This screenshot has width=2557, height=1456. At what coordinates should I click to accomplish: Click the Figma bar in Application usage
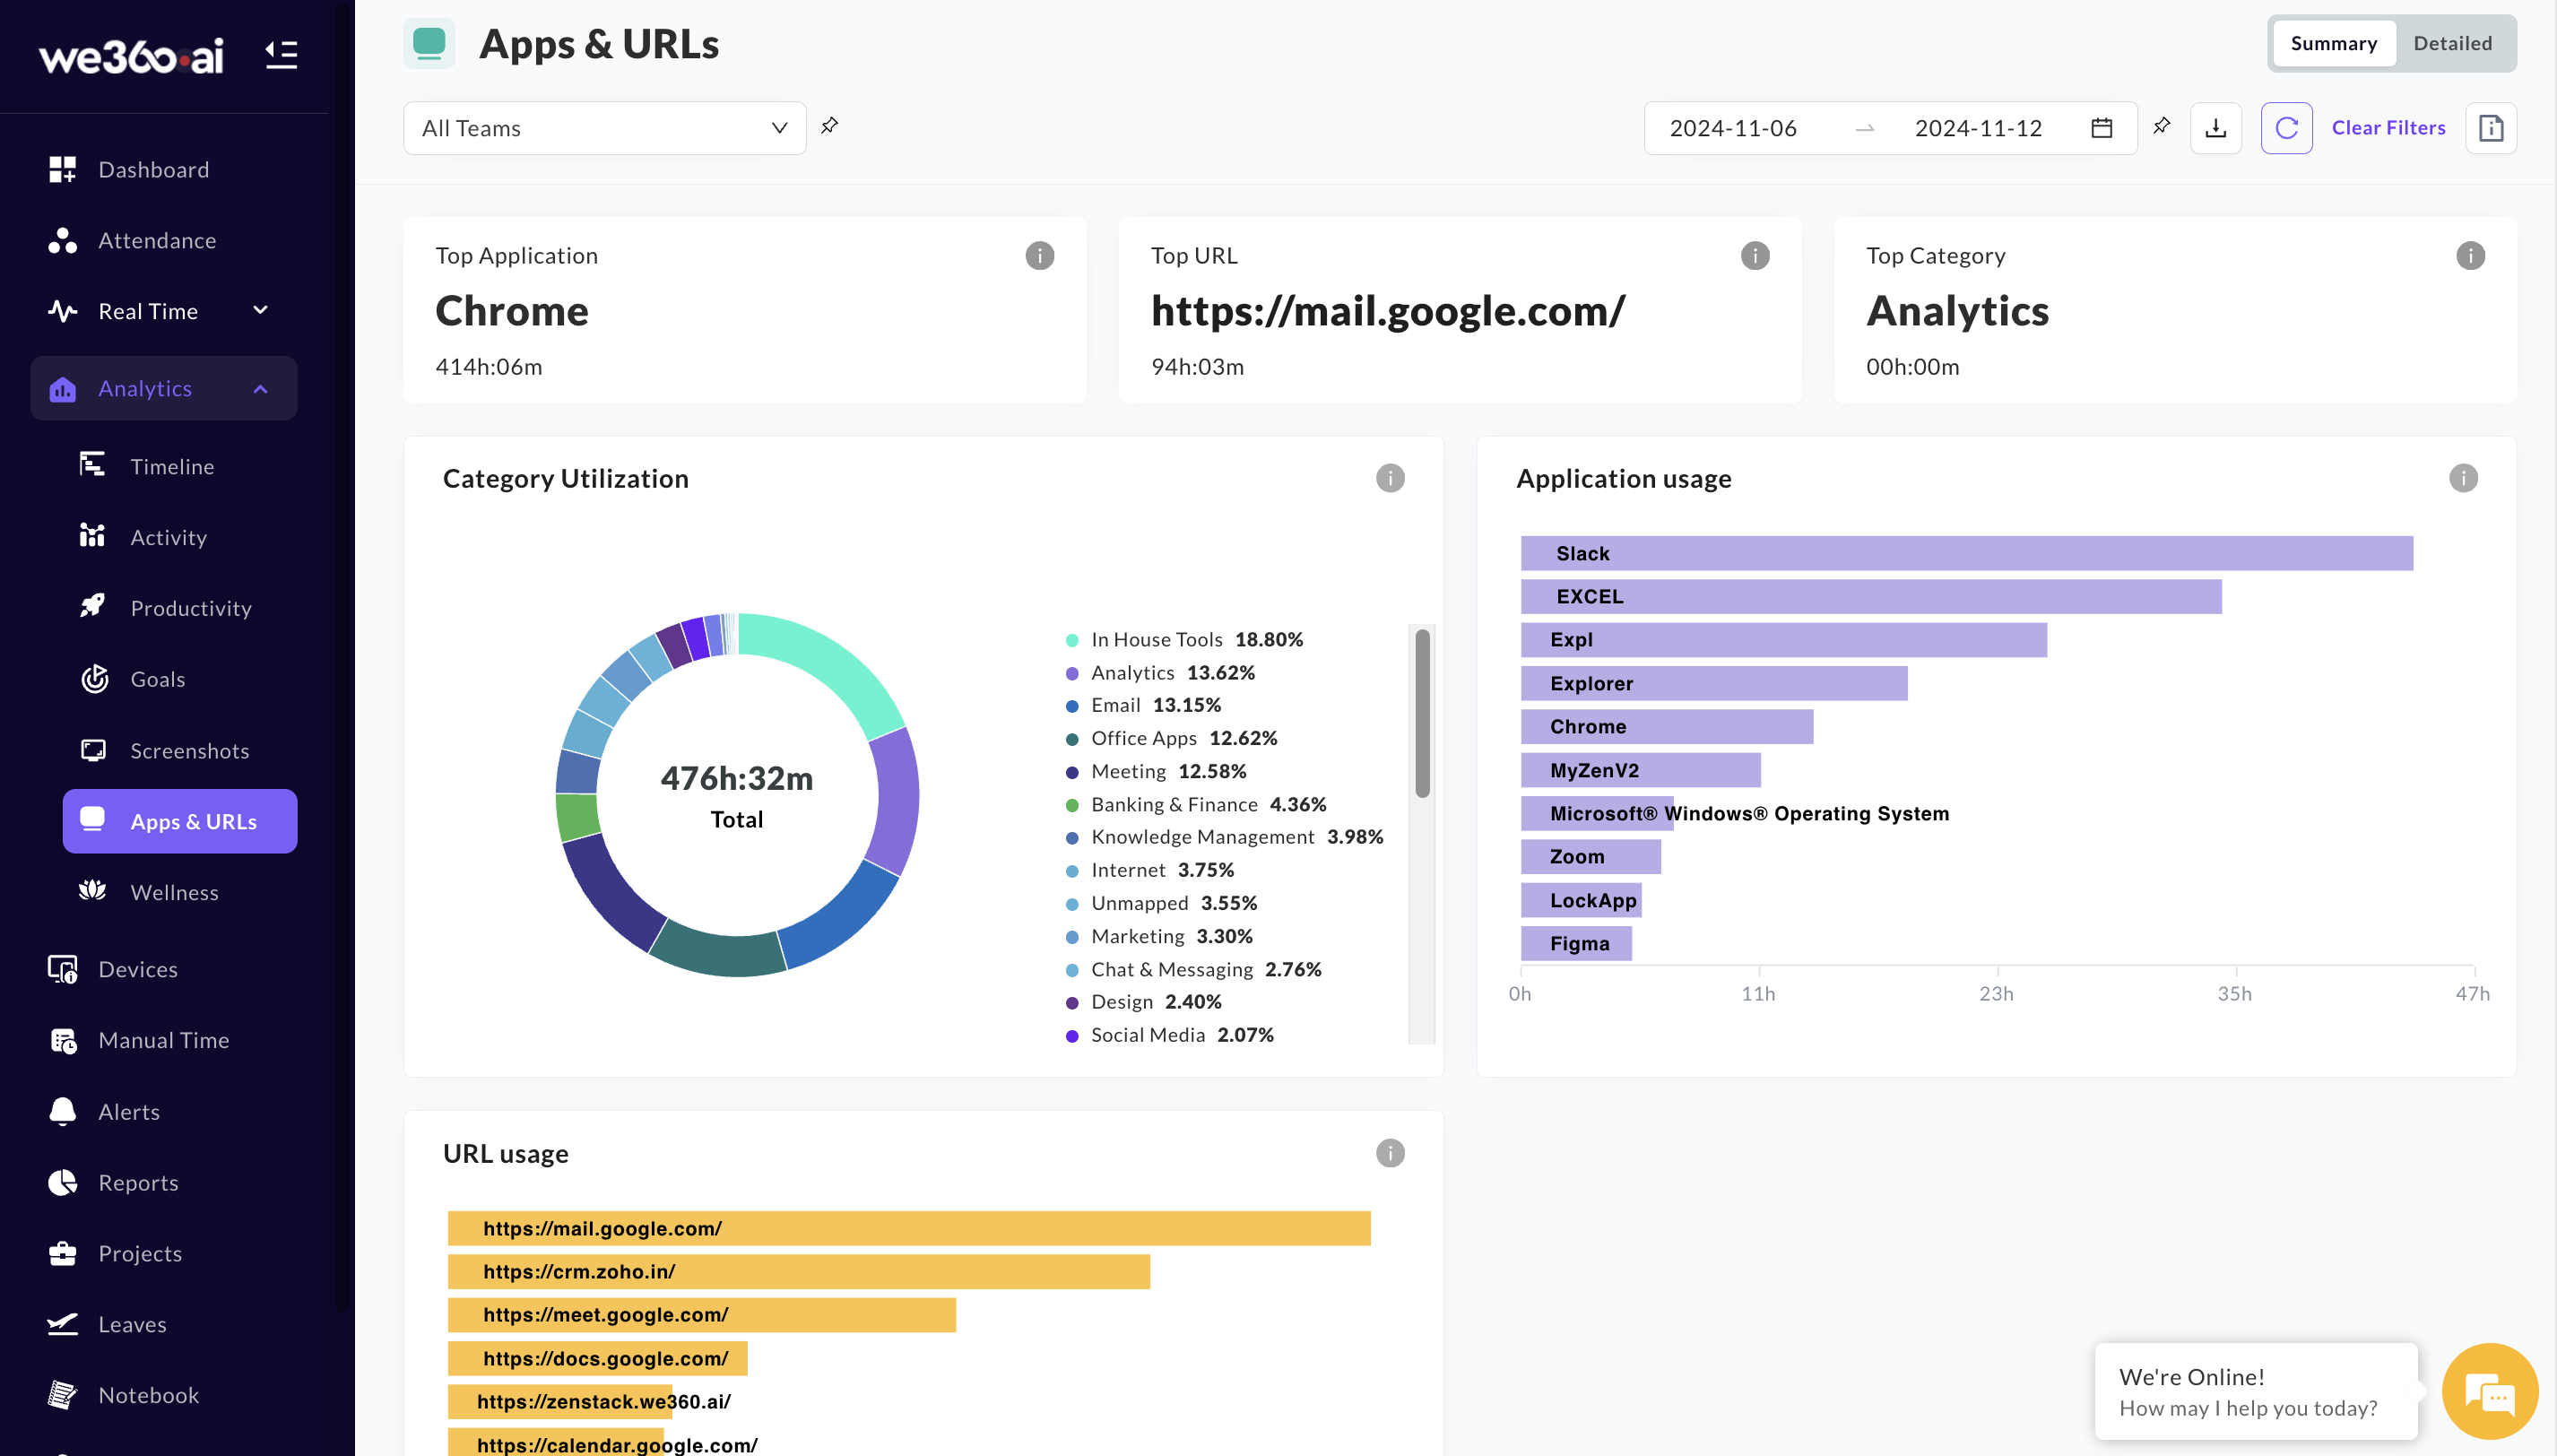click(1576, 943)
